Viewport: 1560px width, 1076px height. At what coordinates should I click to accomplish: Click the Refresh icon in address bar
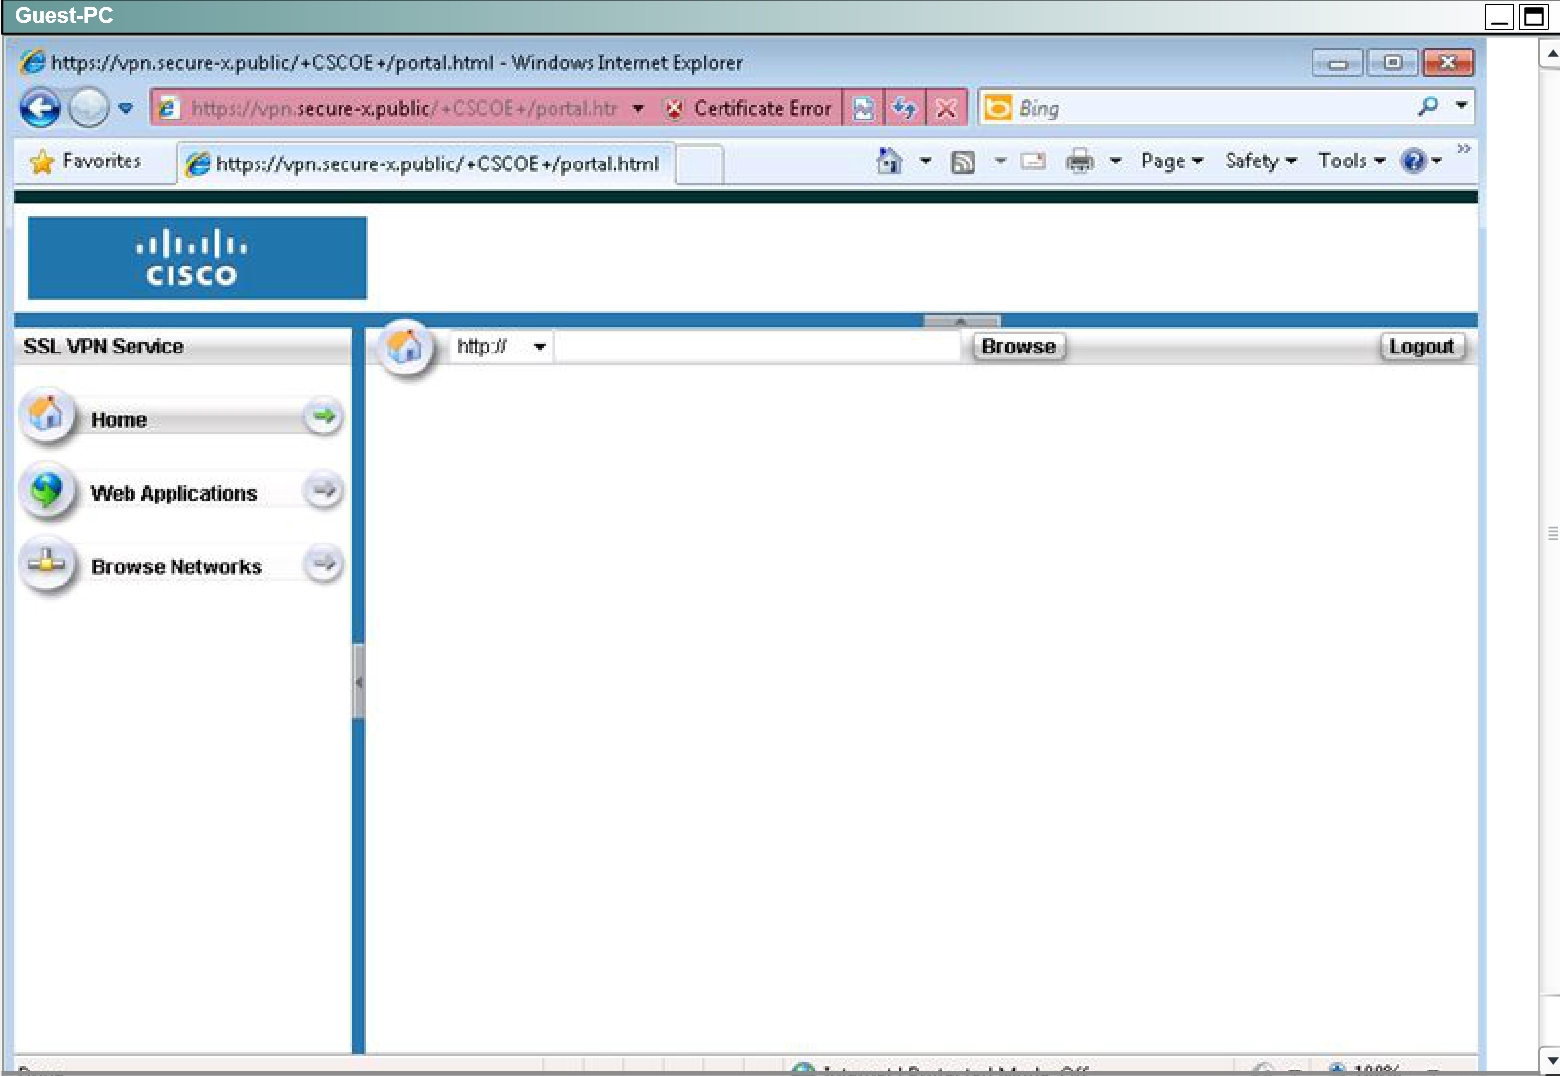pyautogui.click(x=904, y=108)
